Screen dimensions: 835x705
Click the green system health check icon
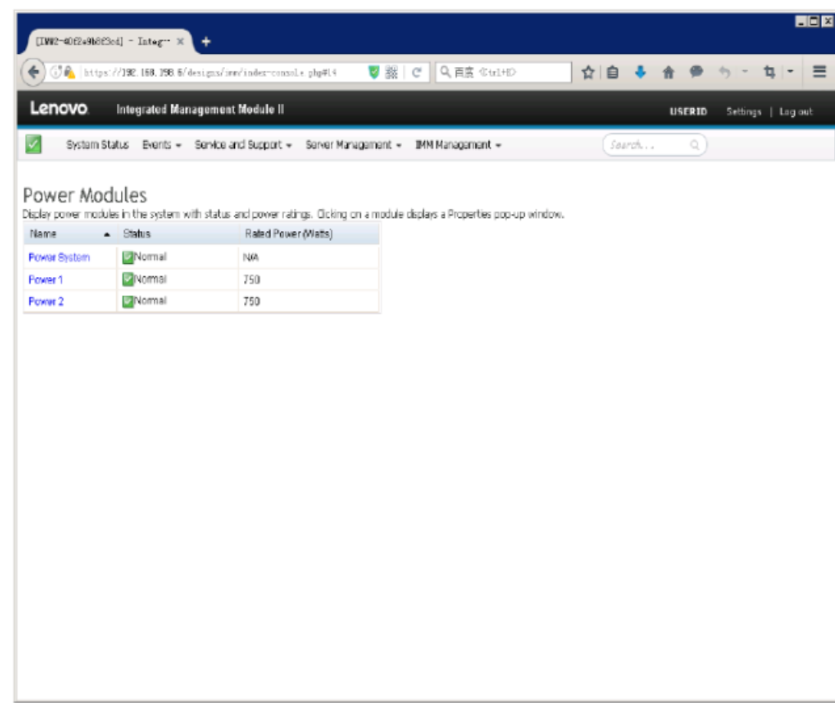(x=34, y=144)
